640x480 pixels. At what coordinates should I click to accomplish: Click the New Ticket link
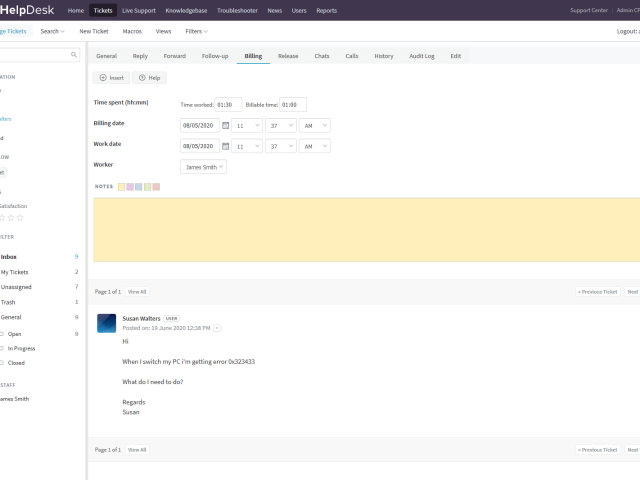coord(94,31)
